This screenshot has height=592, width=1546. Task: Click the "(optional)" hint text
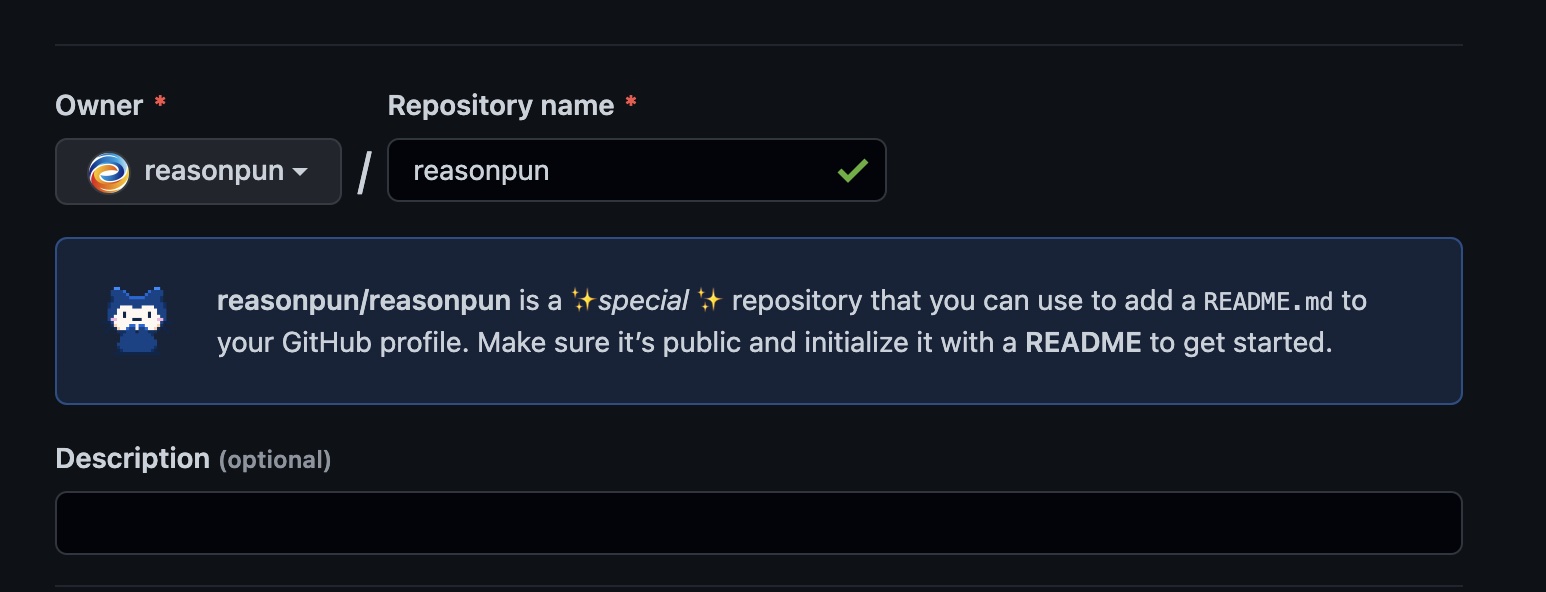pyautogui.click(x=275, y=460)
